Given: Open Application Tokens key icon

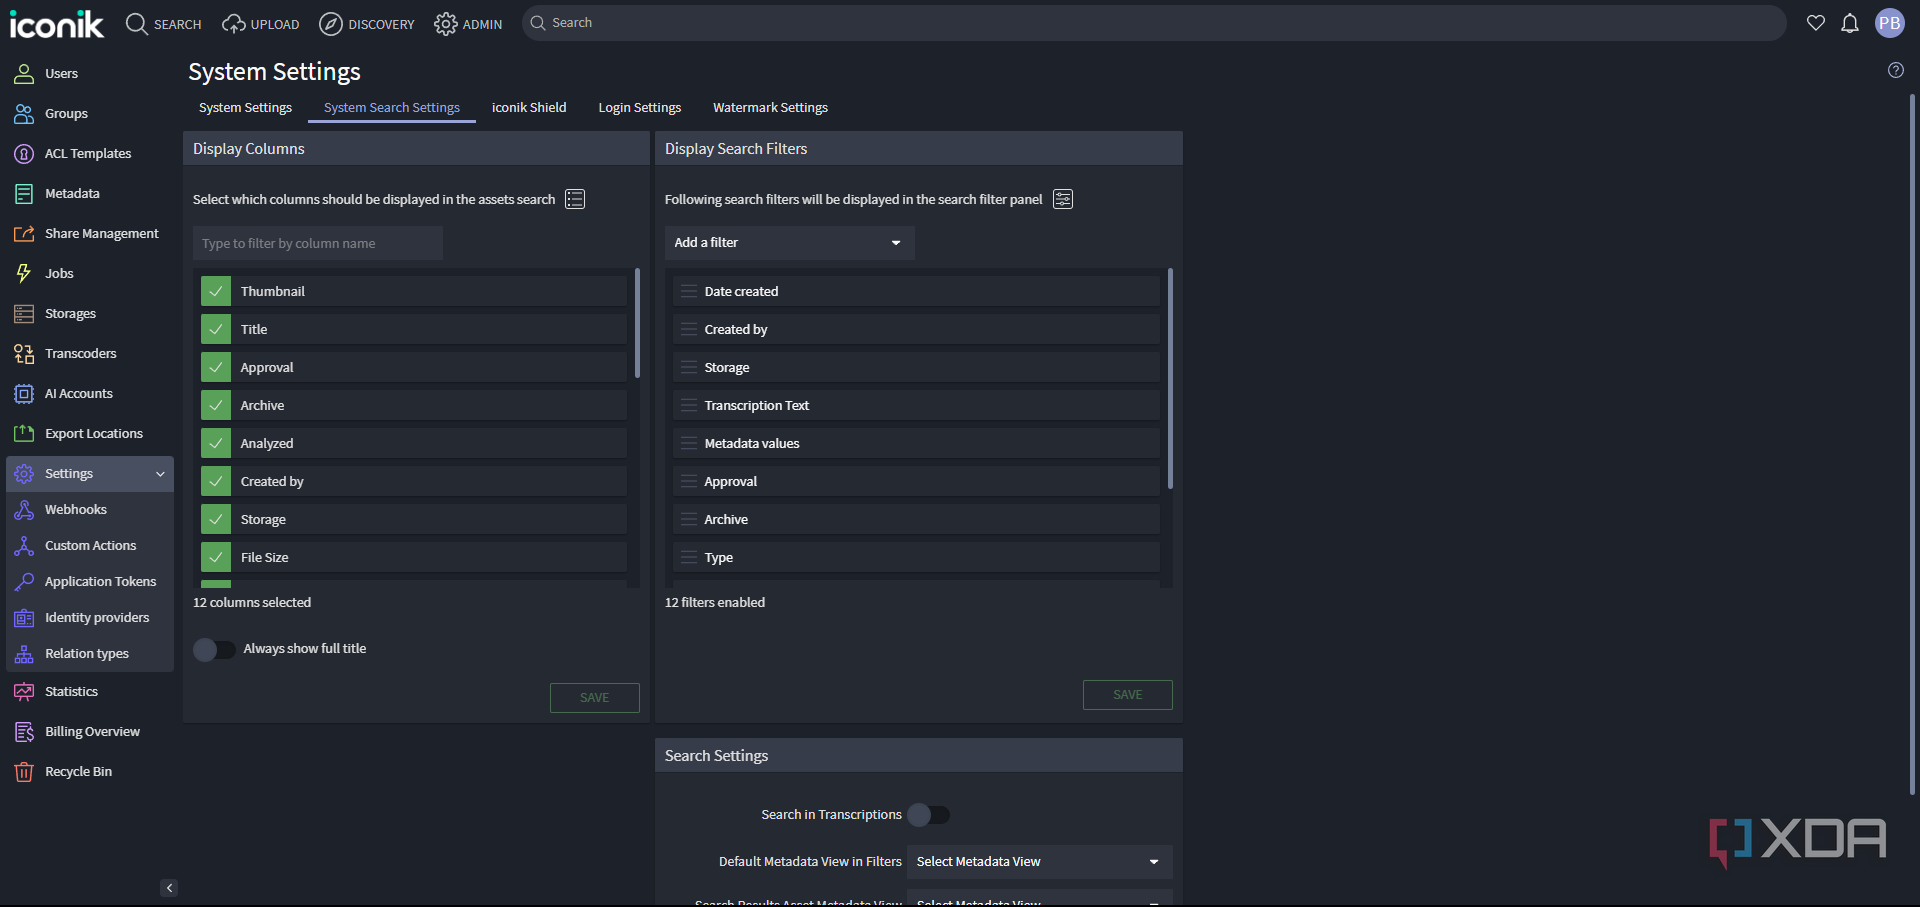Looking at the screenshot, I should point(24,581).
